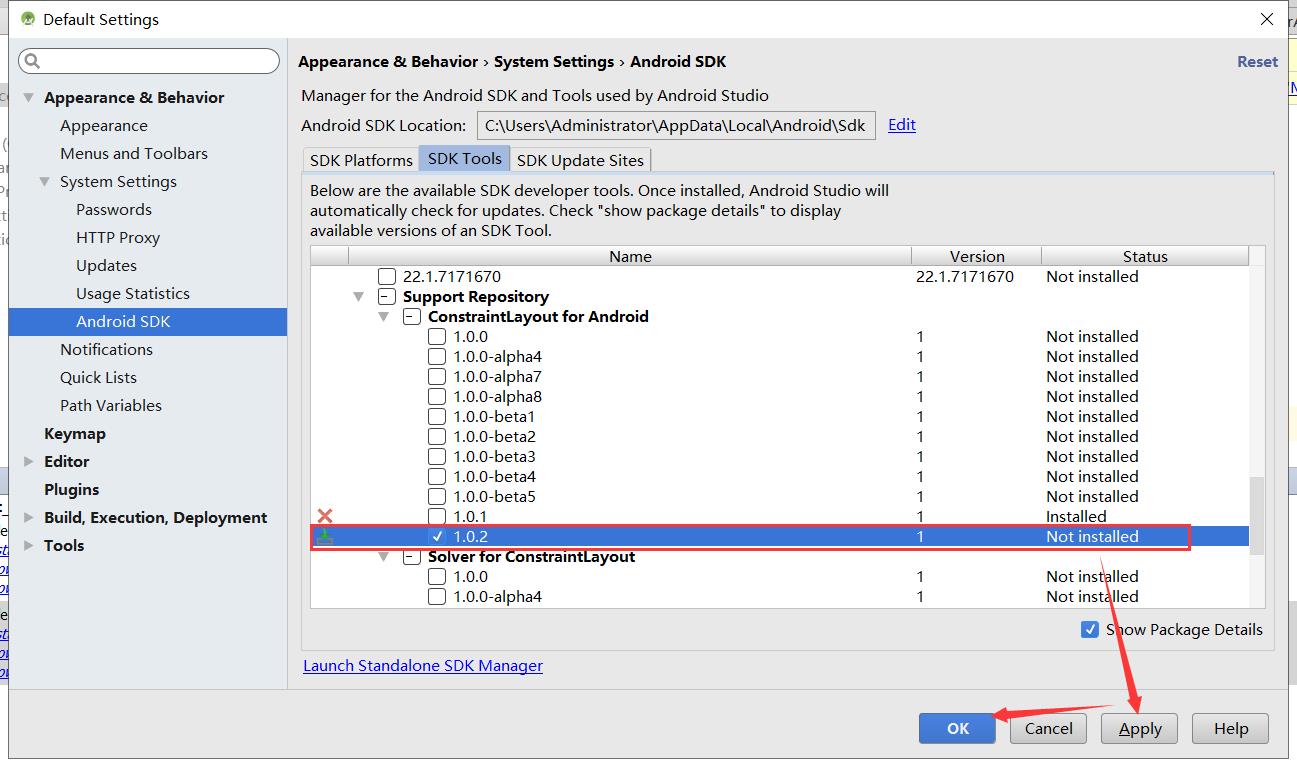Click 'Installed' status of 1.0.1 row
This screenshot has height=767, width=1297.
pos(1076,517)
